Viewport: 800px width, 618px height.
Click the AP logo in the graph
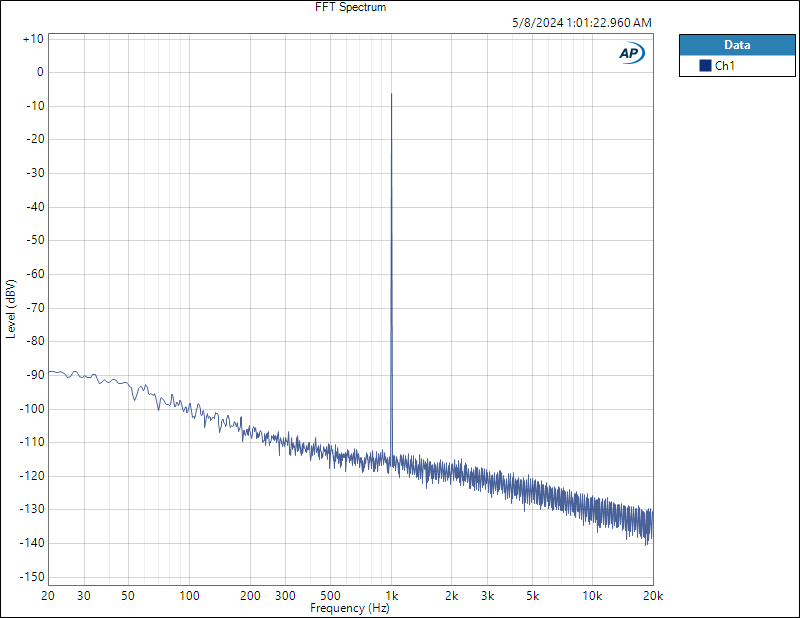(x=632, y=53)
